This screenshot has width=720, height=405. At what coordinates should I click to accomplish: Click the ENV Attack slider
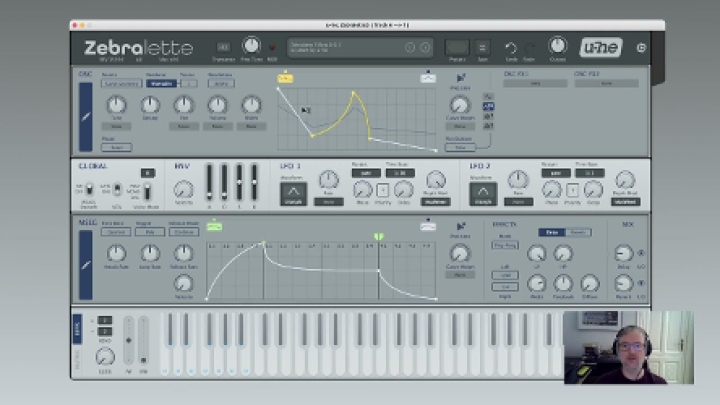[209, 182]
